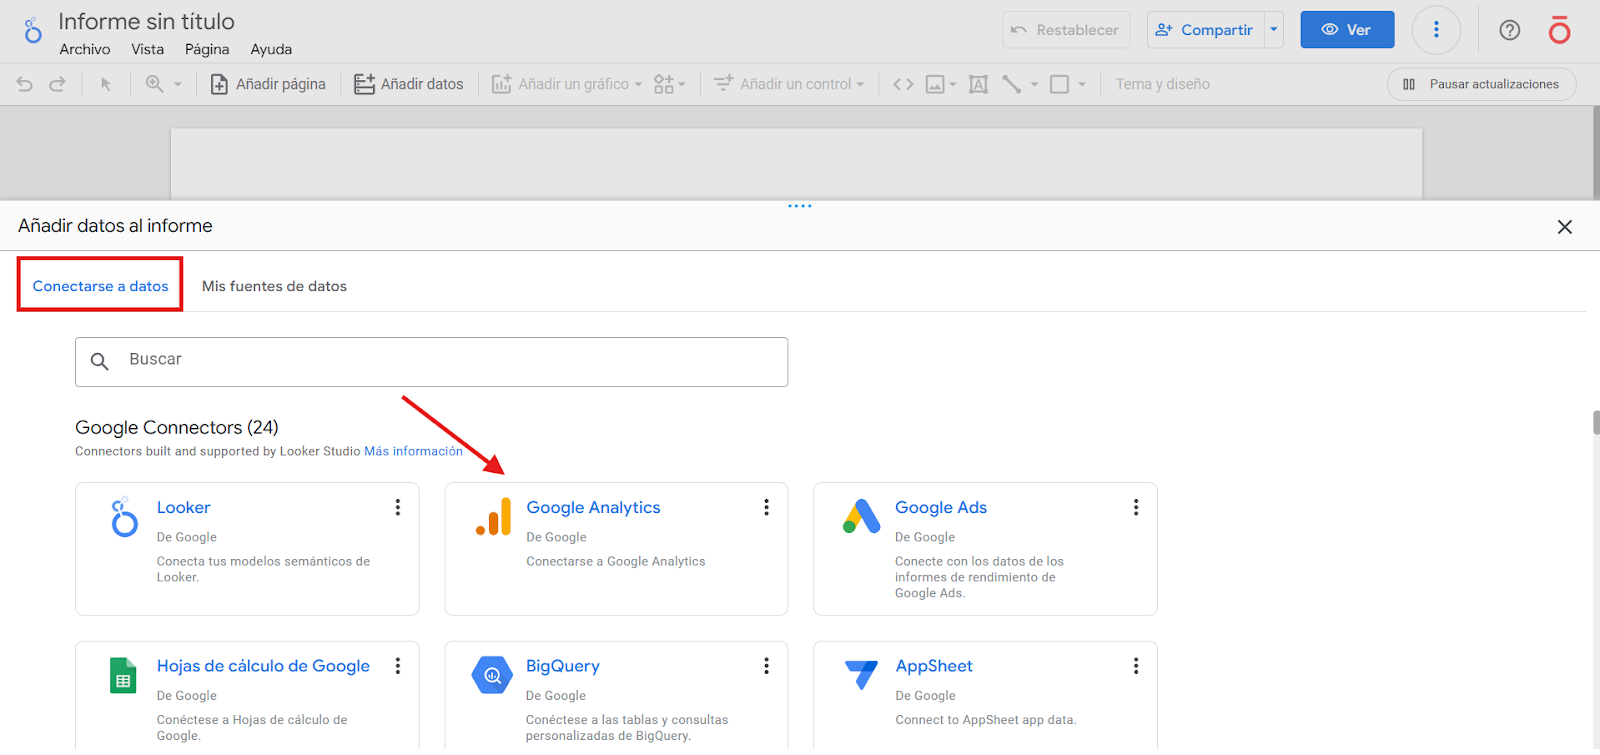Click the Looker connector title
1600x755 pixels.
coord(183,508)
